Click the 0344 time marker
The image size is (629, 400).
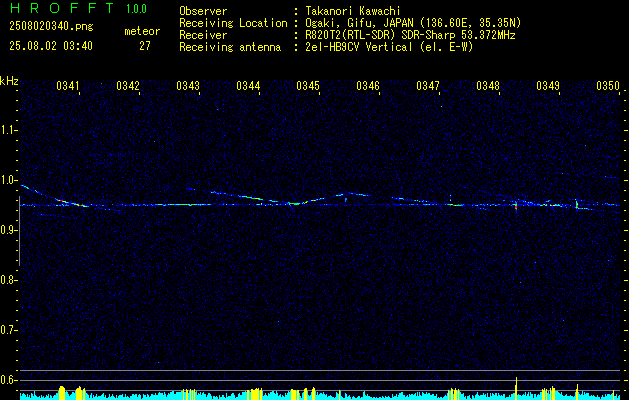pos(248,85)
